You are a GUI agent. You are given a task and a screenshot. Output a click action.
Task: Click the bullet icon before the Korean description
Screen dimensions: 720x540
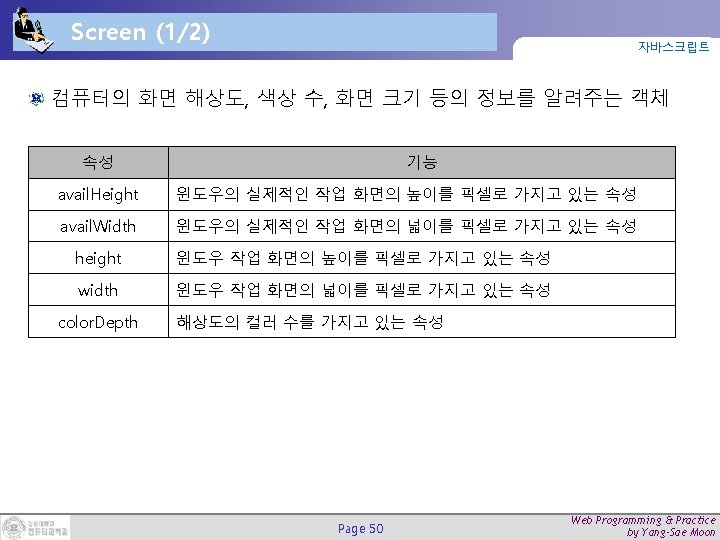click(x=36, y=98)
